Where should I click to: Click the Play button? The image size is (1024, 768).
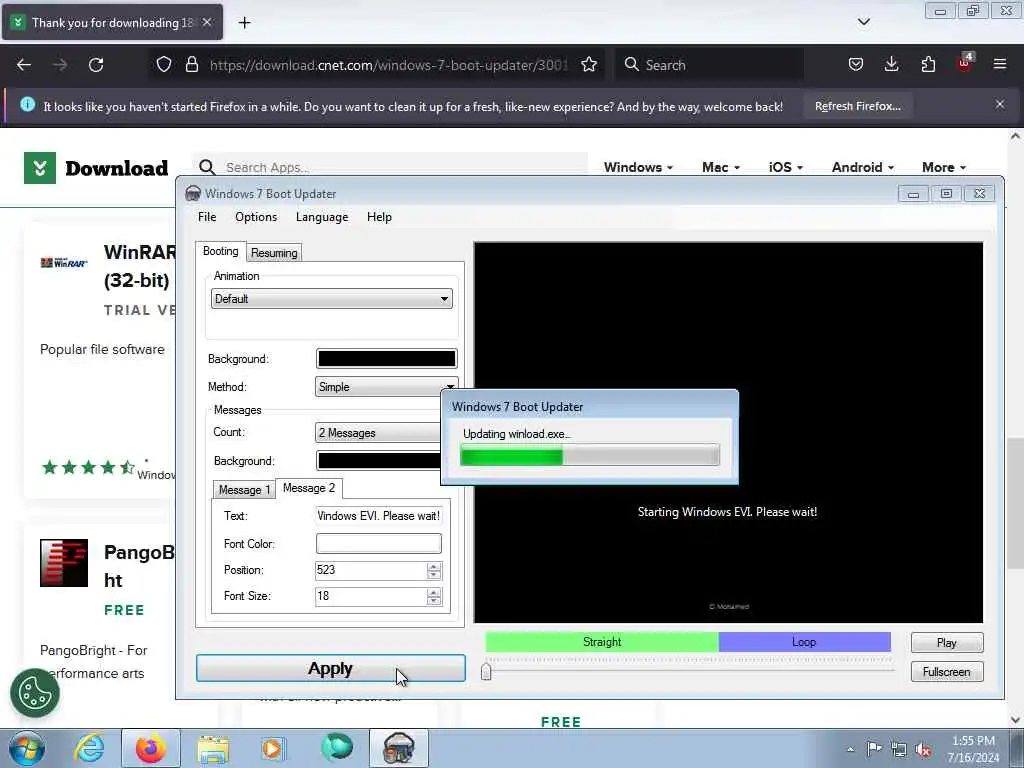pyautogui.click(x=946, y=643)
